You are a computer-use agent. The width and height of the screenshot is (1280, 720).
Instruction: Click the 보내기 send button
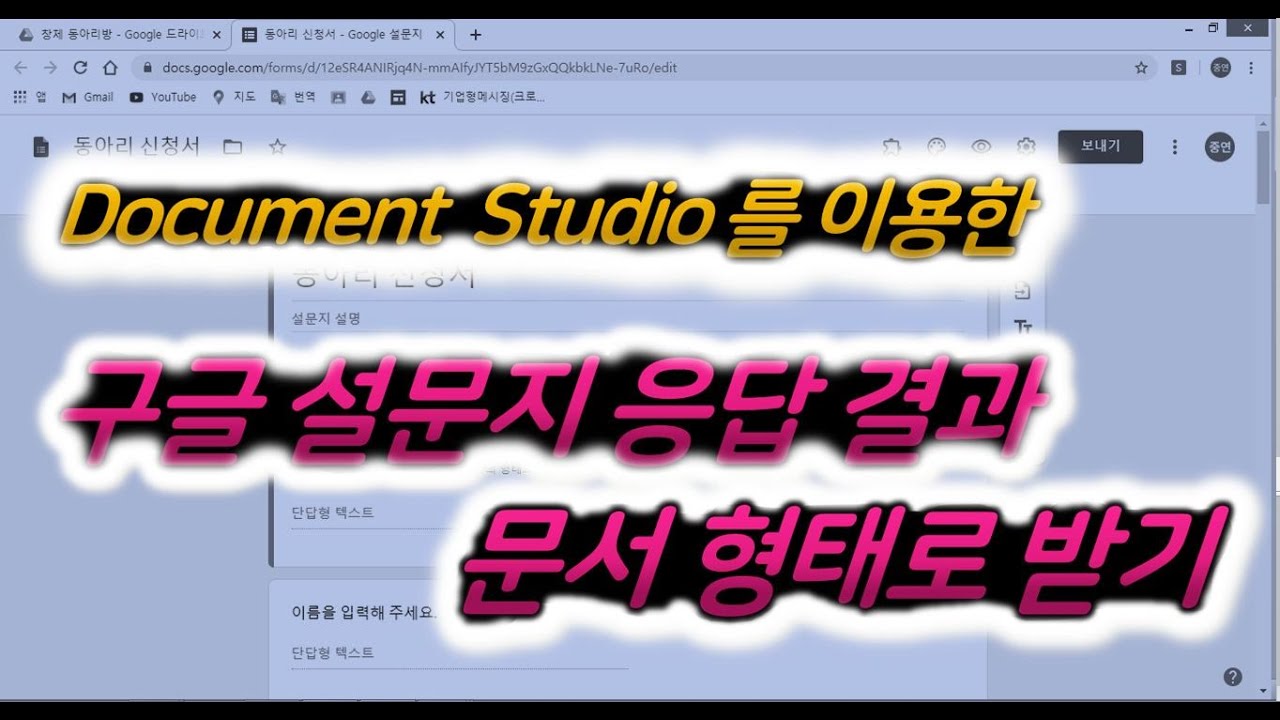pyautogui.click(x=1100, y=147)
